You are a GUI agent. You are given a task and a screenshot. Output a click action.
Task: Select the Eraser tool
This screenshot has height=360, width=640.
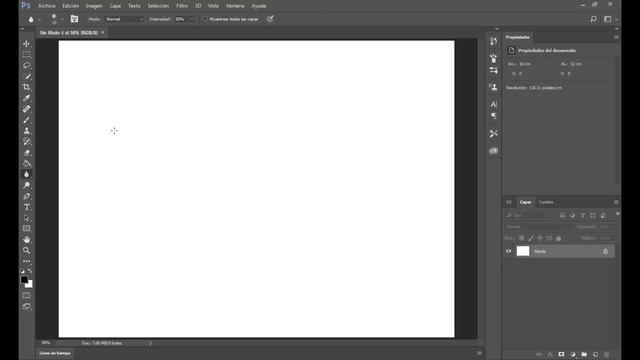(27, 153)
